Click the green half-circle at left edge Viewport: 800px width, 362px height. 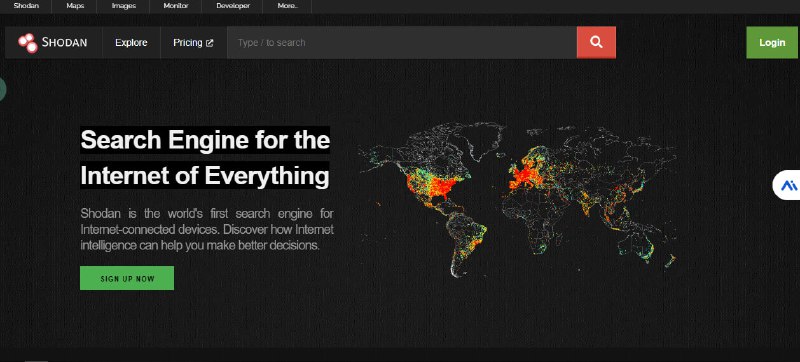pyautogui.click(x=3, y=89)
